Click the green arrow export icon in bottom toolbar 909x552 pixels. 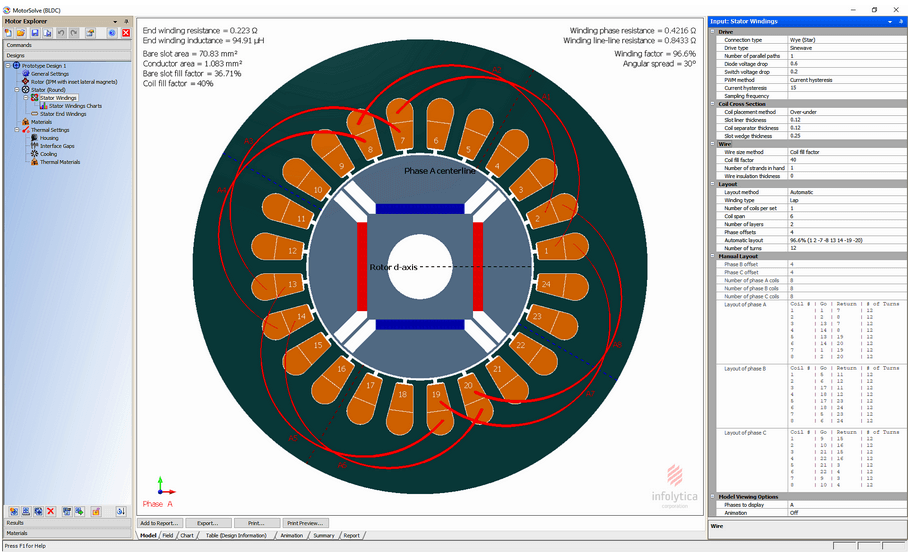click(79, 511)
